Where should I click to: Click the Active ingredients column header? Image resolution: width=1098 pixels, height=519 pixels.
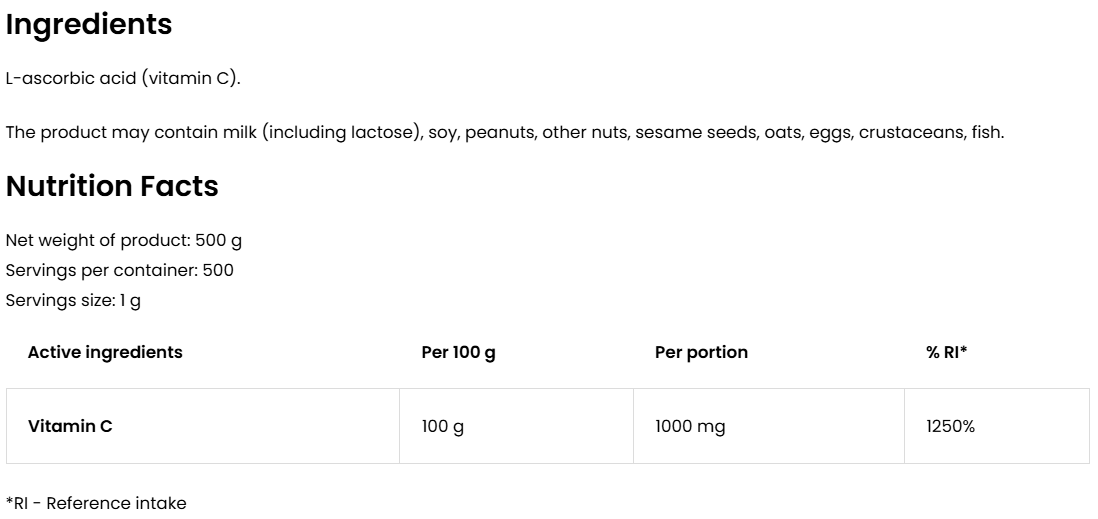[x=105, y=352]
